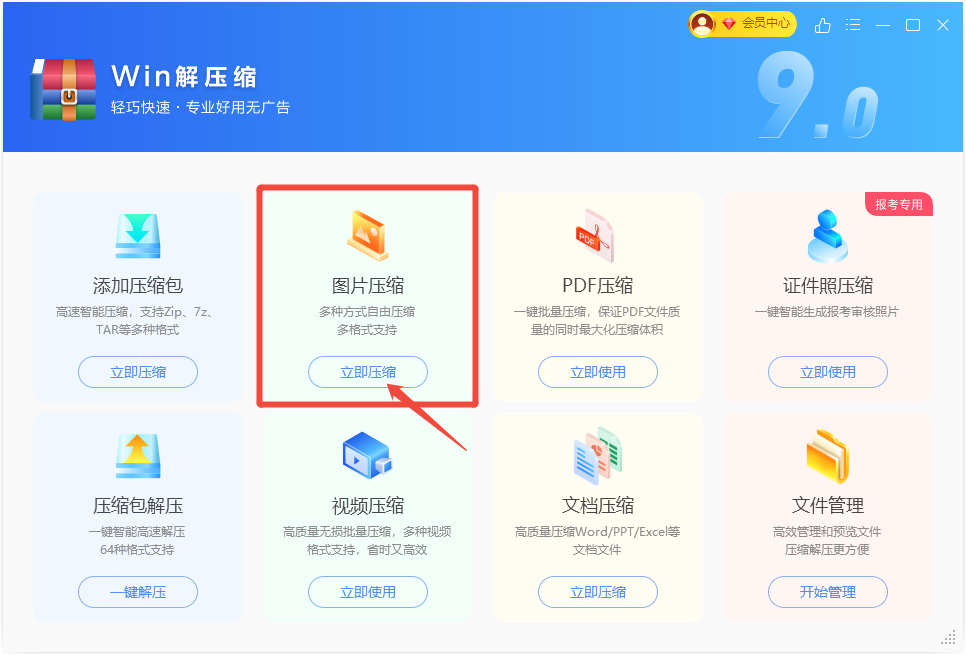
Task: Click the document compression files icon
Action: [598, 455]
